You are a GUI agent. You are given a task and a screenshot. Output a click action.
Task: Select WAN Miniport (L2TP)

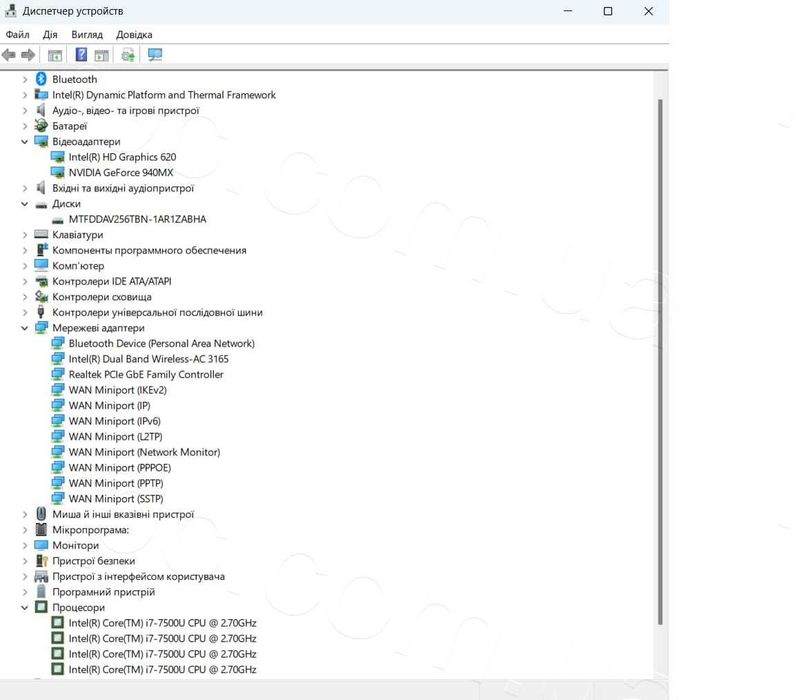[x=116, y=436]
